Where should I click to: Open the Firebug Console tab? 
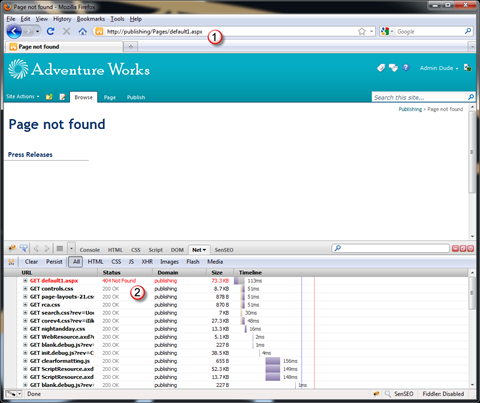pyautogui.click(x=90, y=250)
